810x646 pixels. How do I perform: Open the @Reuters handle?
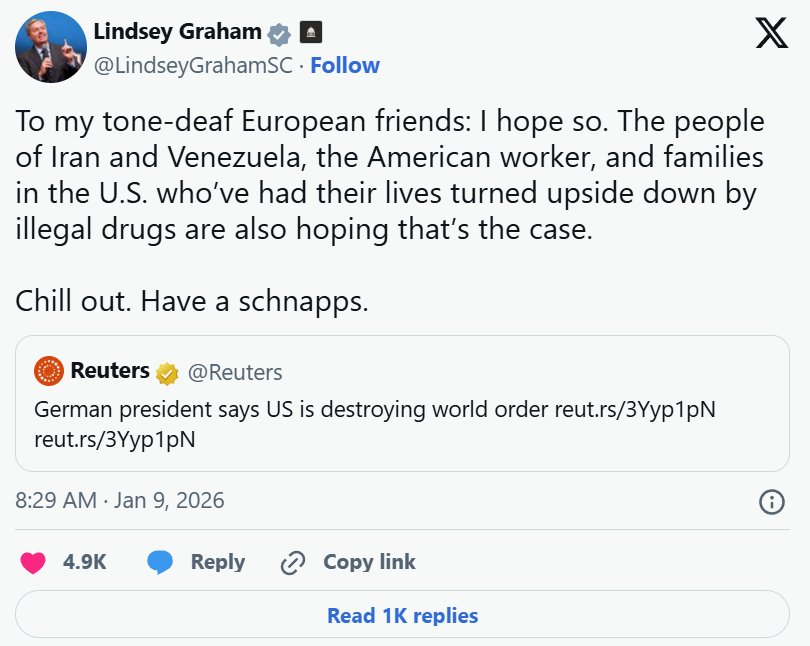coord(235,372)
